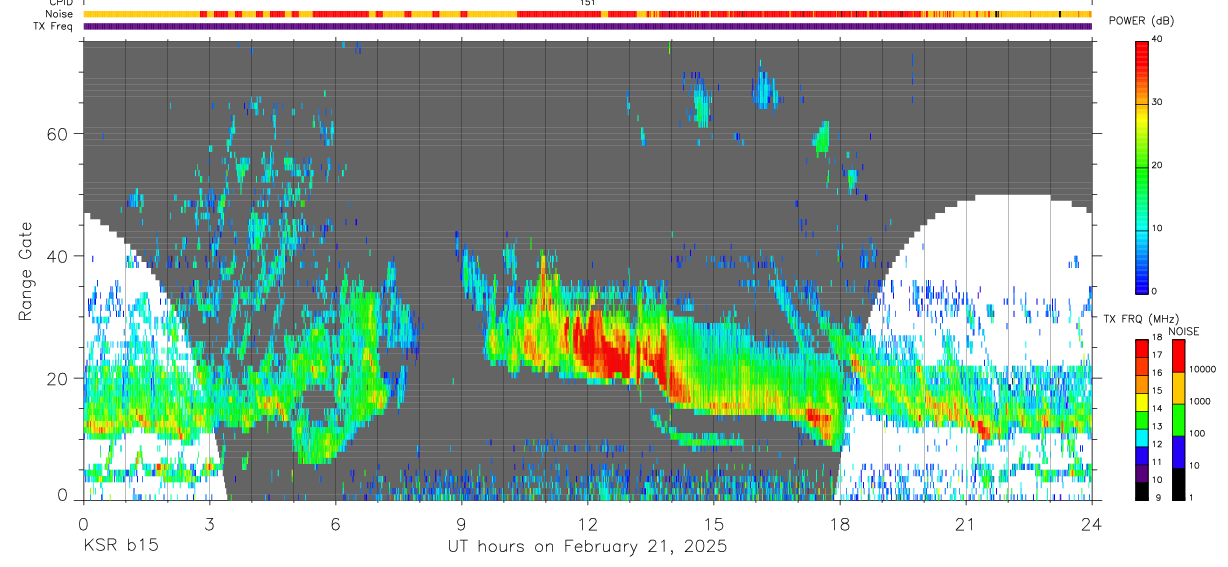The height and width of the screenshot is (567, 1228).
Task: Click the "KSR b15" radar label
Action: [x=120, y=546]
